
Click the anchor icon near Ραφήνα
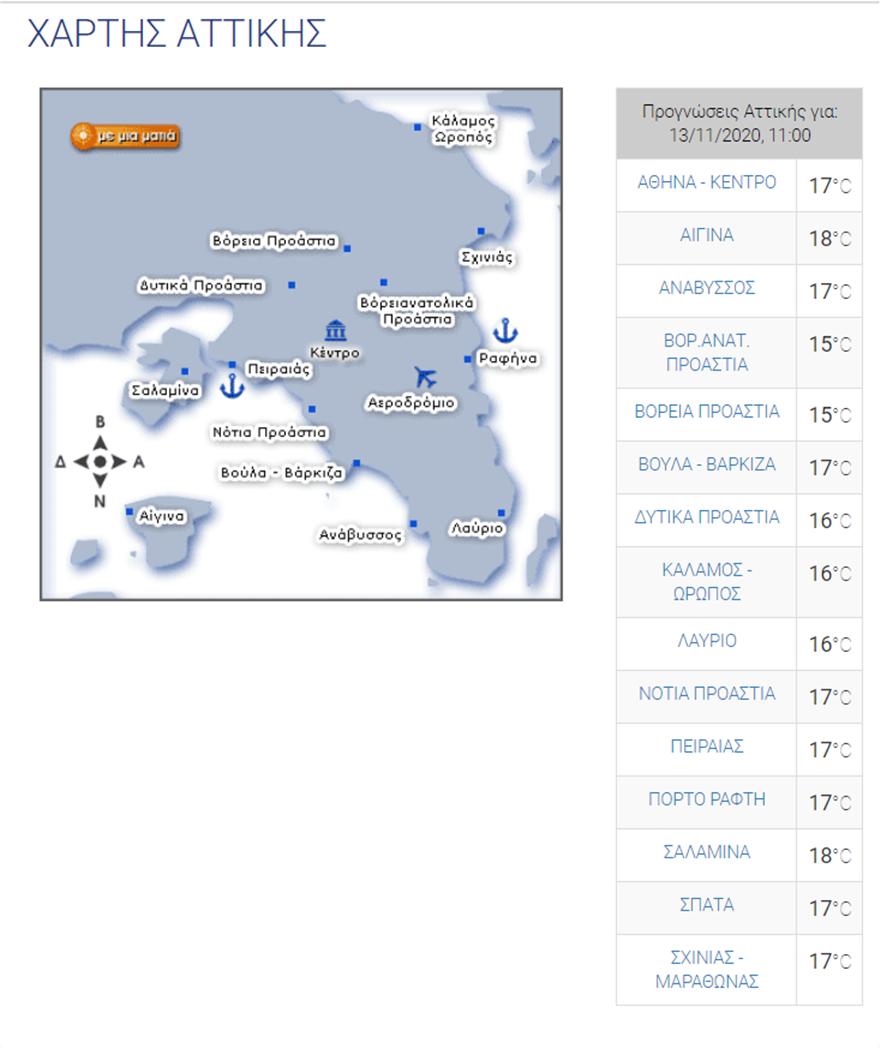click(x=506, y=329)
